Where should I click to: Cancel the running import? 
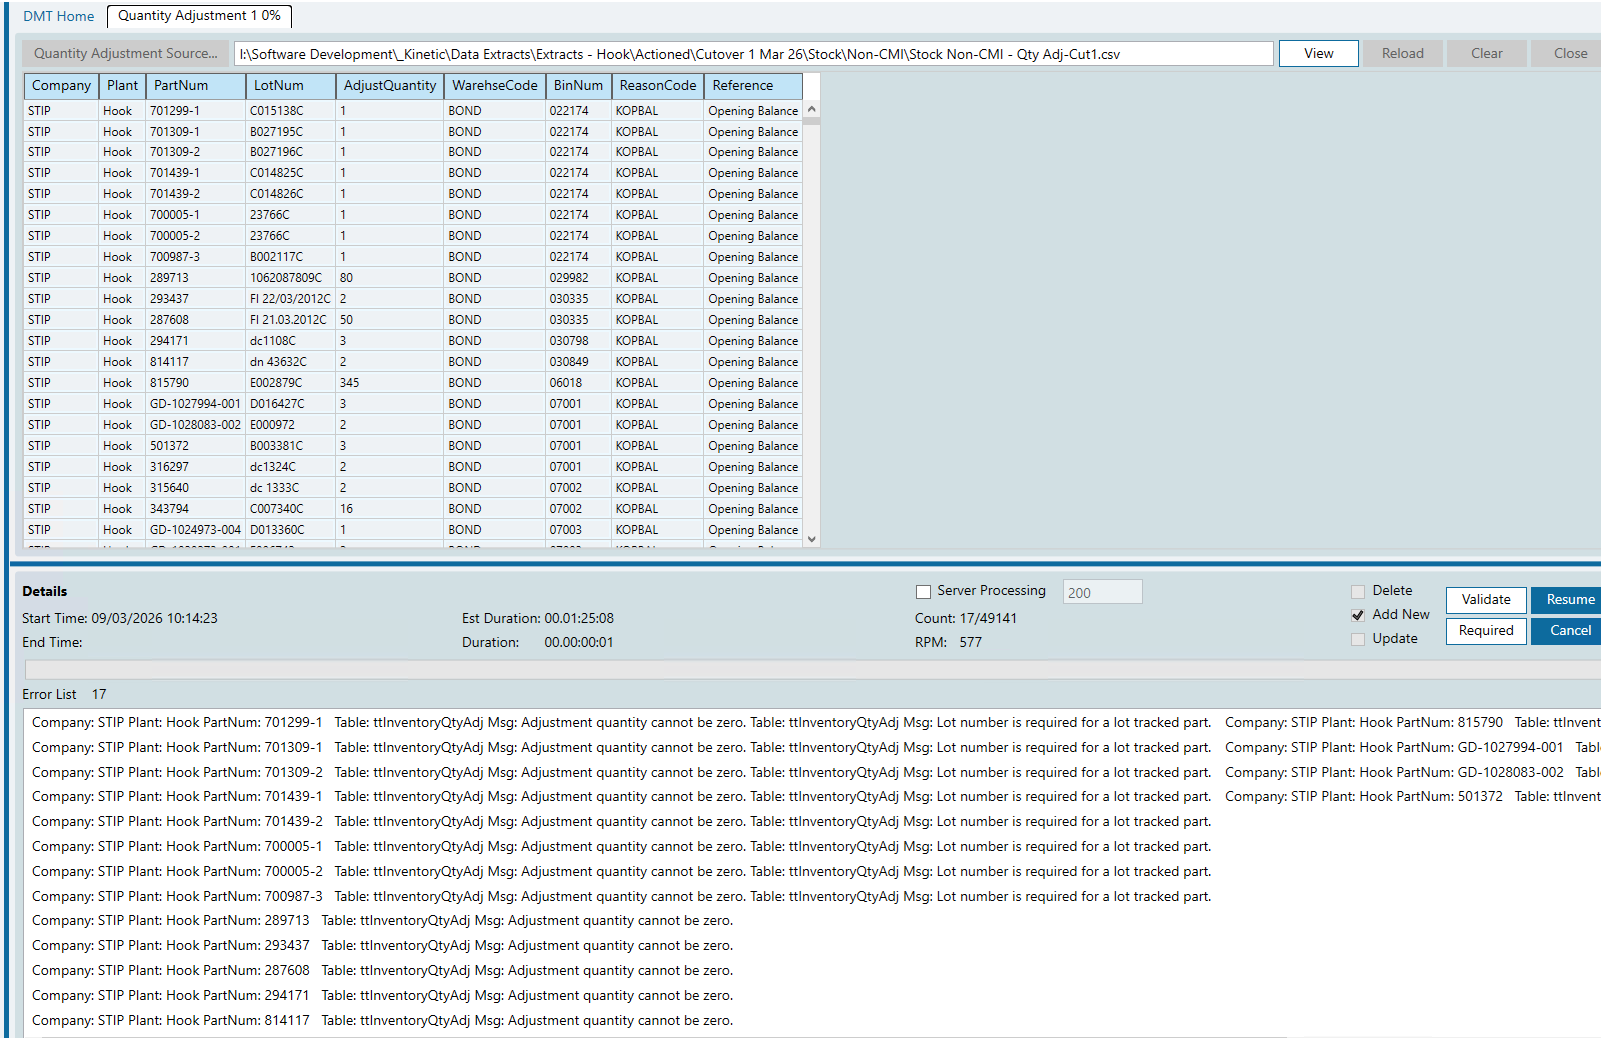[1569, 631]
